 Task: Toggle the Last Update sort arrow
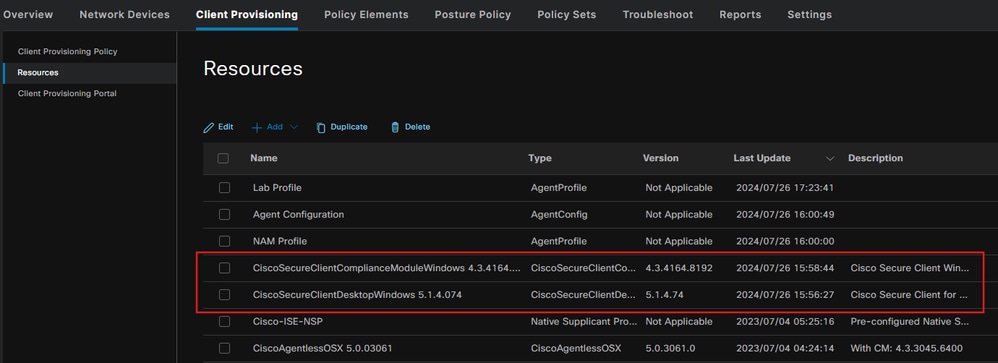click(829, 159)
